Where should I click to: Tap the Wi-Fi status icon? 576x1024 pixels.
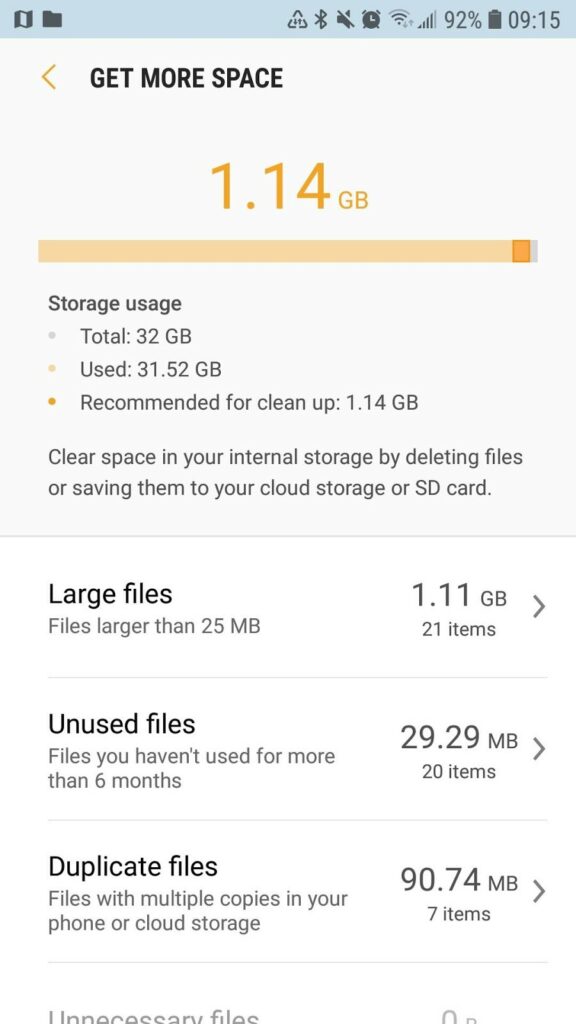pos(400,21)
